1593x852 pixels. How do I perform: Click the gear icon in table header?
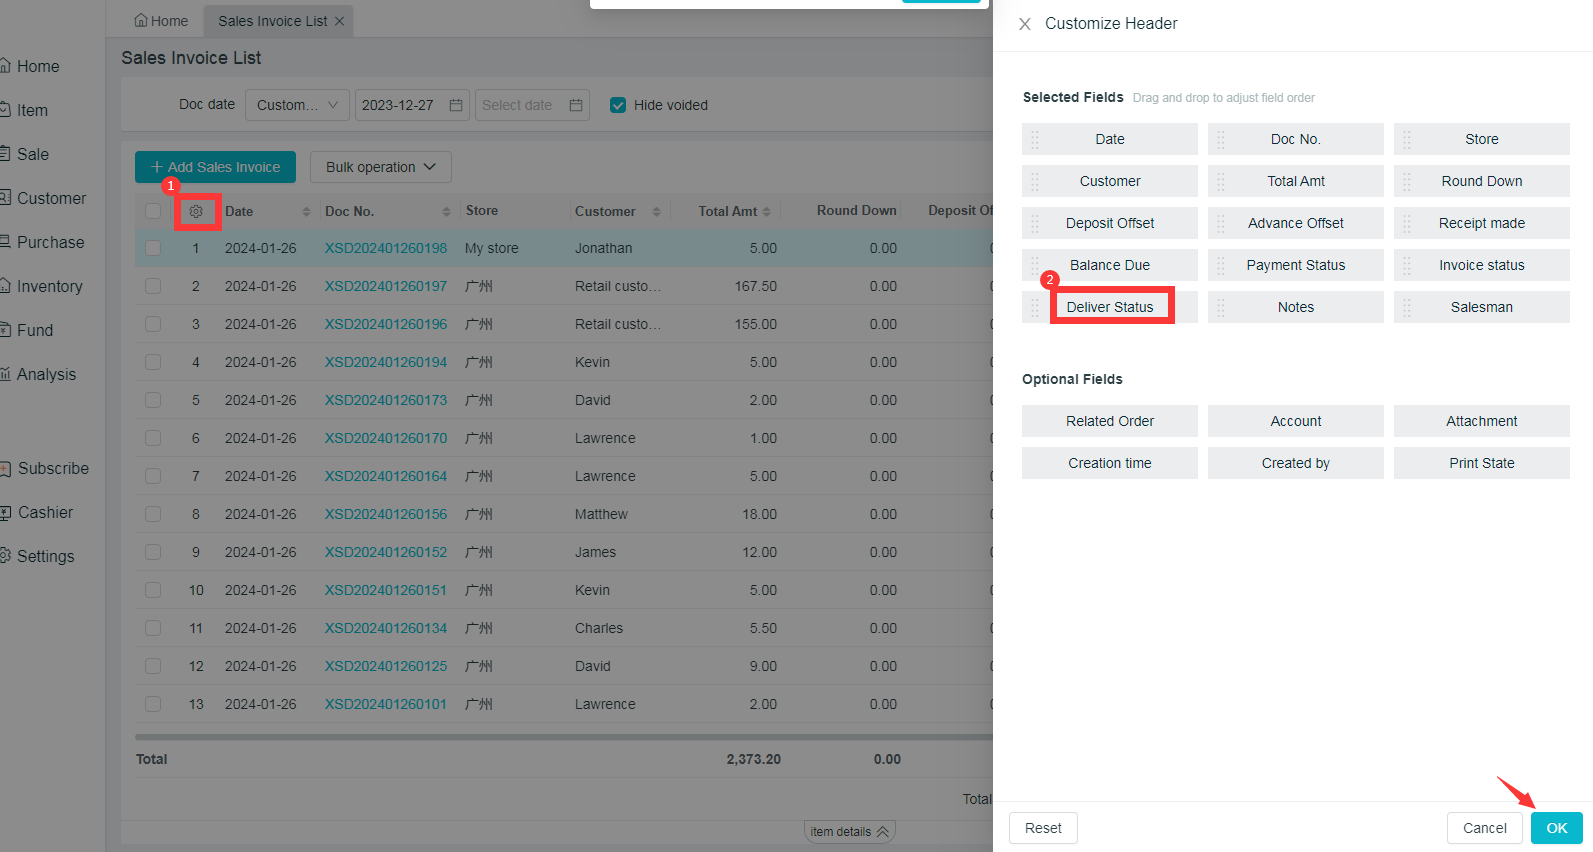196,212
